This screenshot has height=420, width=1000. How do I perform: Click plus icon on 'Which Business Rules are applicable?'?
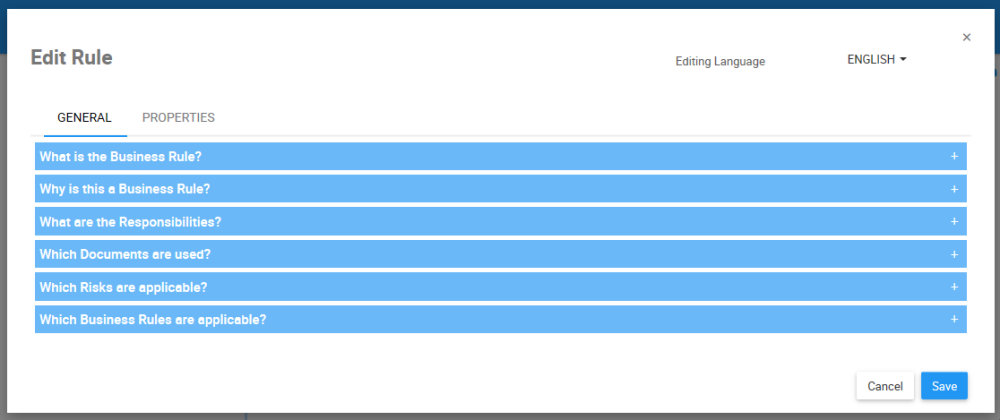click(954, 319)
